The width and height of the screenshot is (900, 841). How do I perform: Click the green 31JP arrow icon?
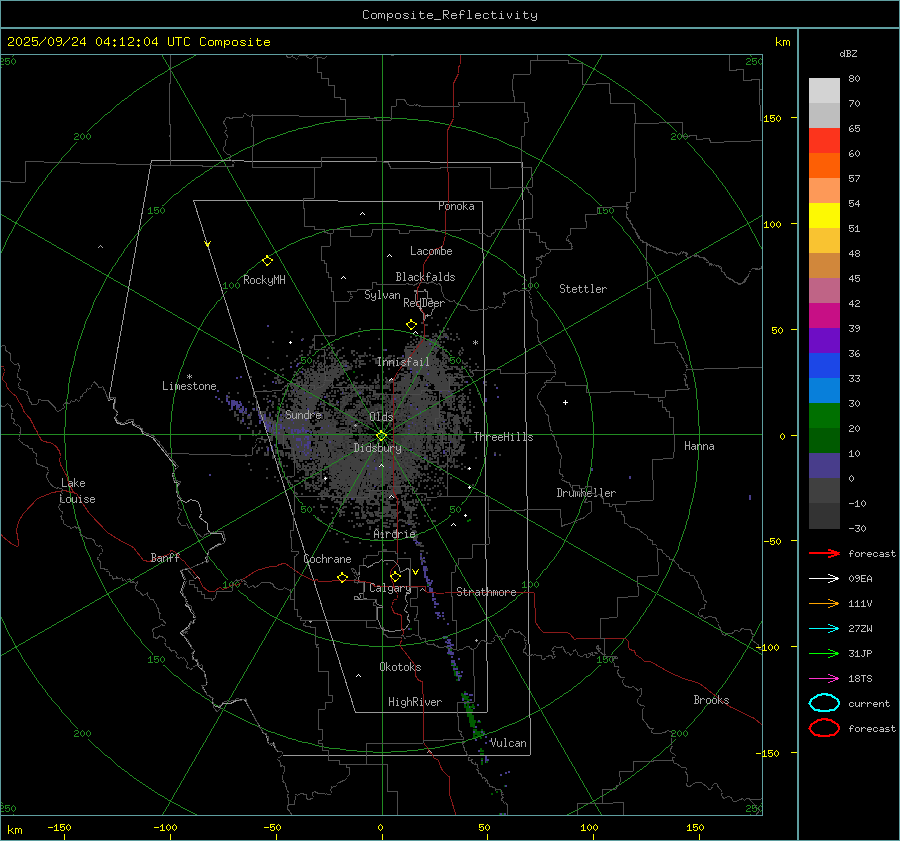click(x=824, y=653)
